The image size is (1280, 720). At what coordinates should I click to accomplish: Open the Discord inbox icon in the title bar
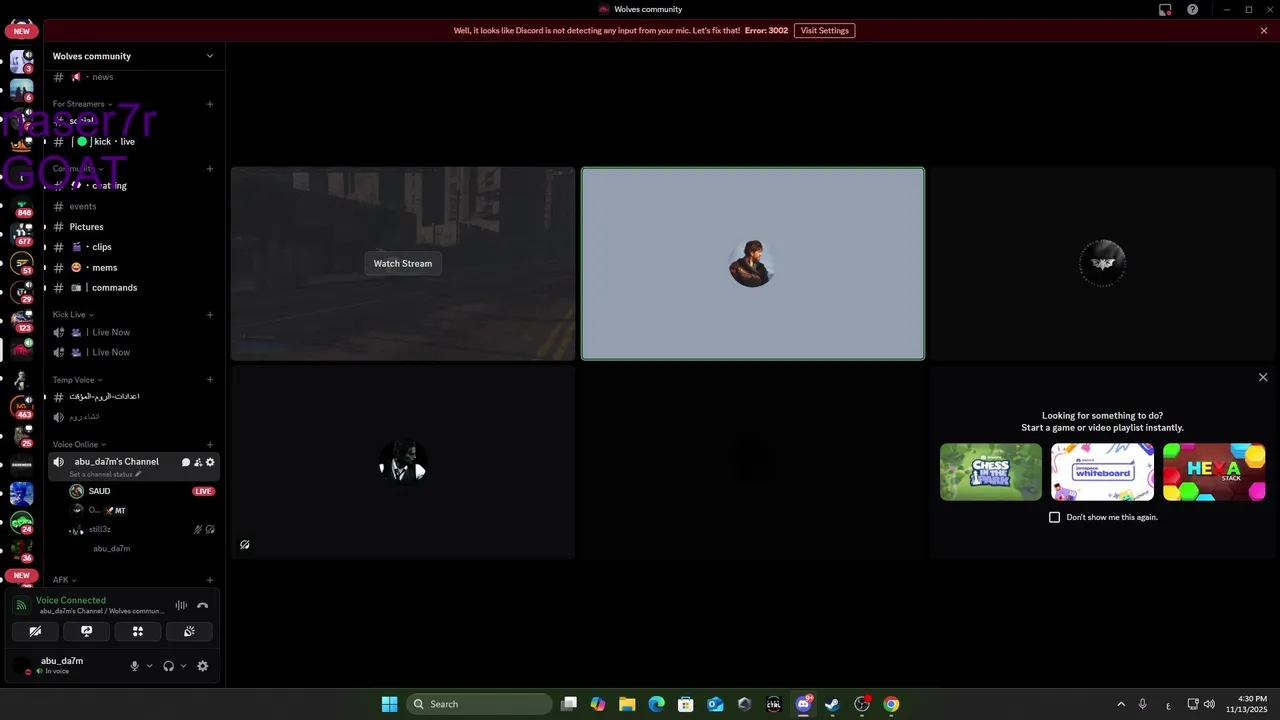[x=1165, y=9]
